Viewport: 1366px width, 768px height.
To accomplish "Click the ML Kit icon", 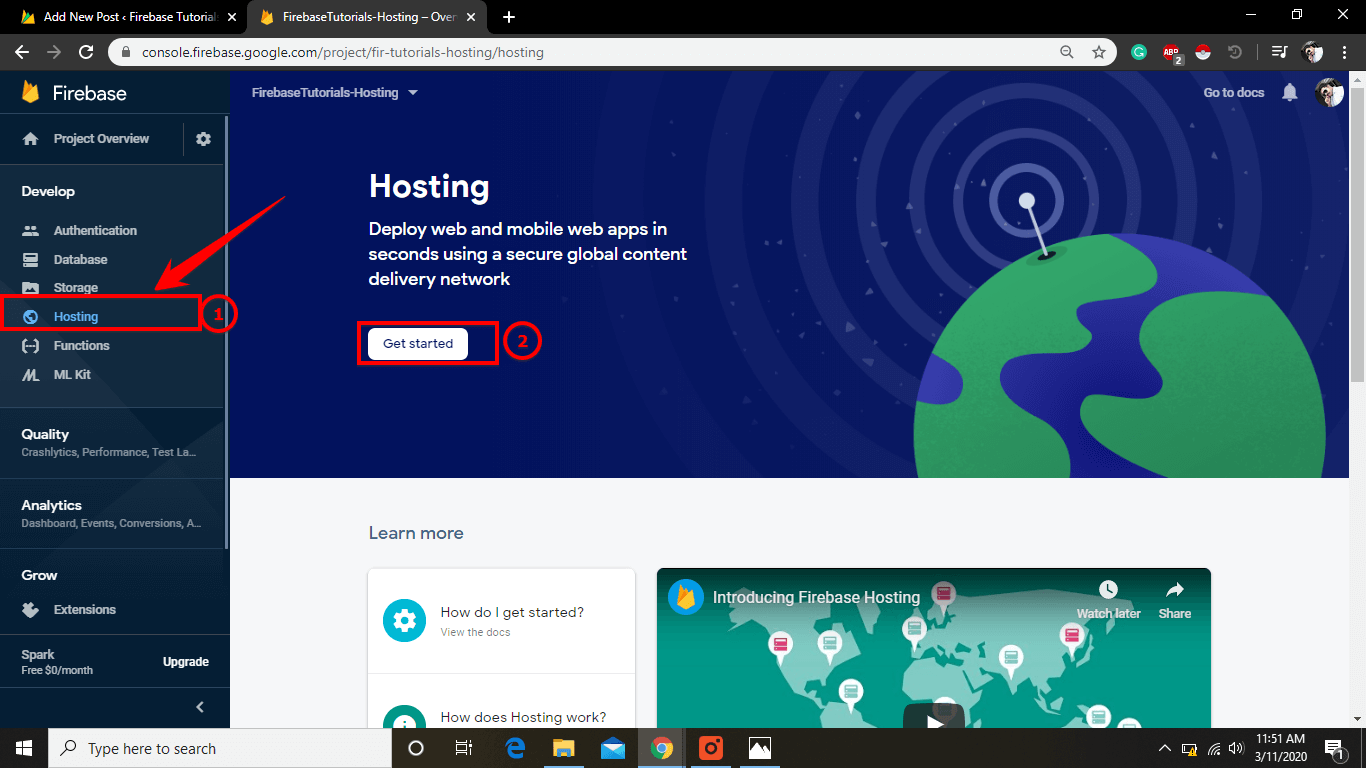I will click(31, 375).
